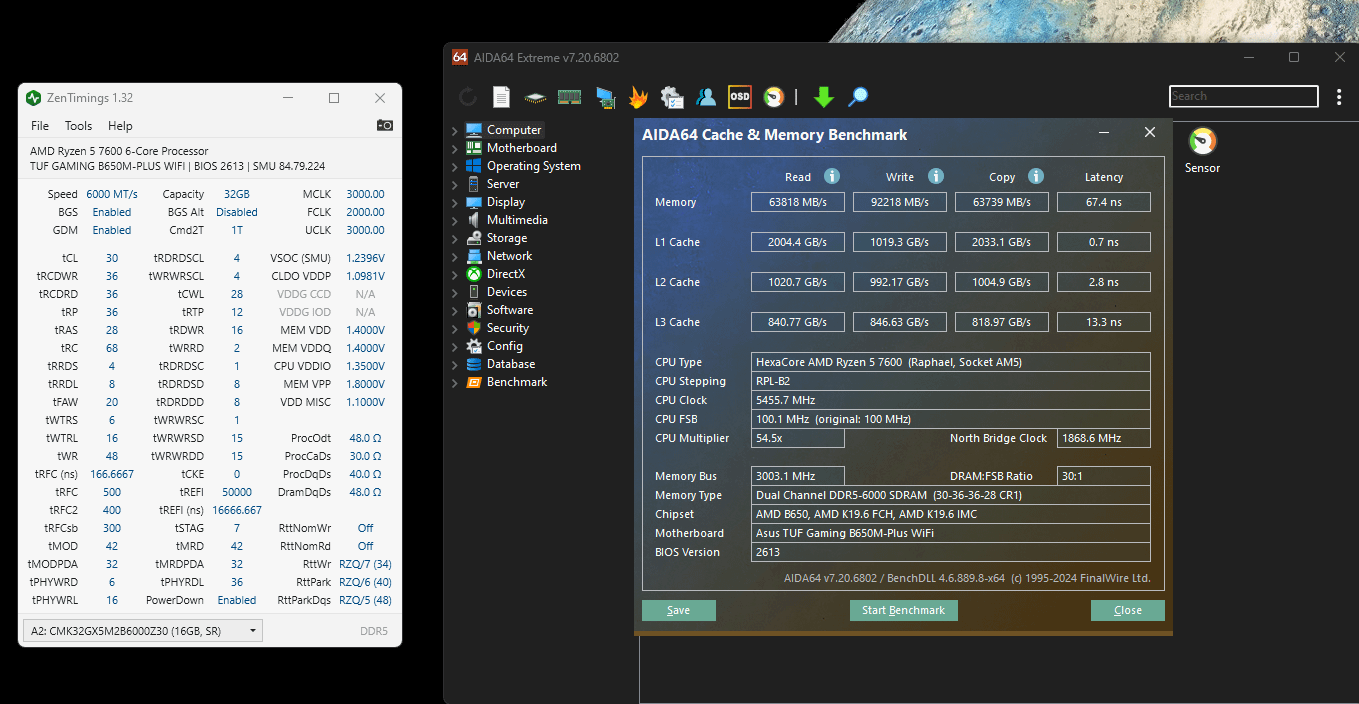Open the CPUID chip icon in toolbar
This screenshot has width=1359, height=704.
(536, 97)
